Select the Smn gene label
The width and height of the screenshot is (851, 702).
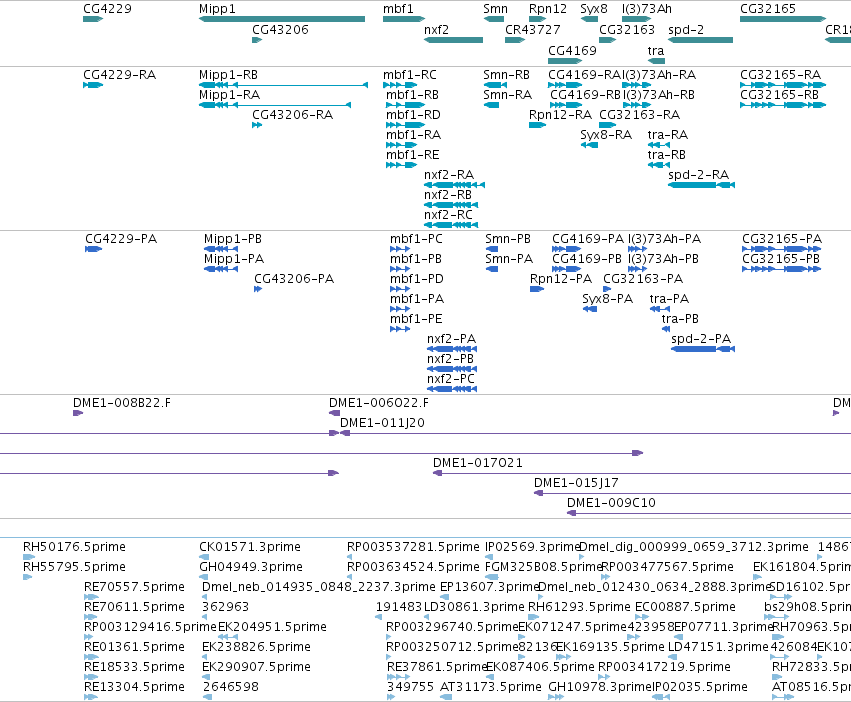(x=495, y=9)
